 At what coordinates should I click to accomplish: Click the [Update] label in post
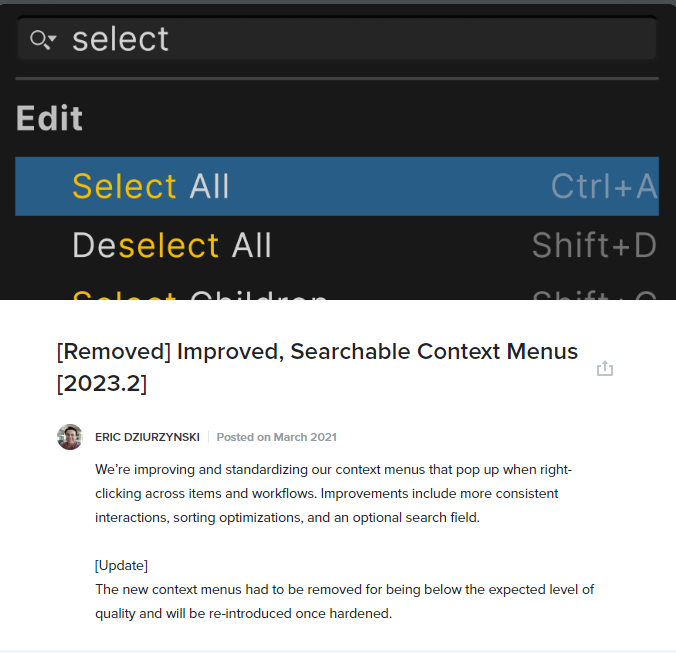pos(122,565)
